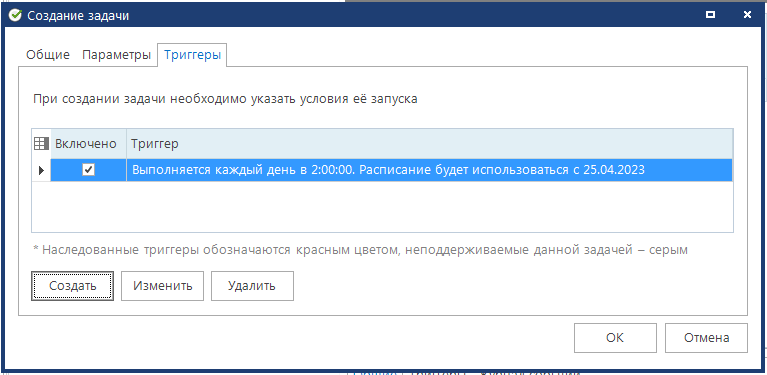The image size is (767, 375).
Task: Cancel with the Отмена button
Action: (706, 338)
